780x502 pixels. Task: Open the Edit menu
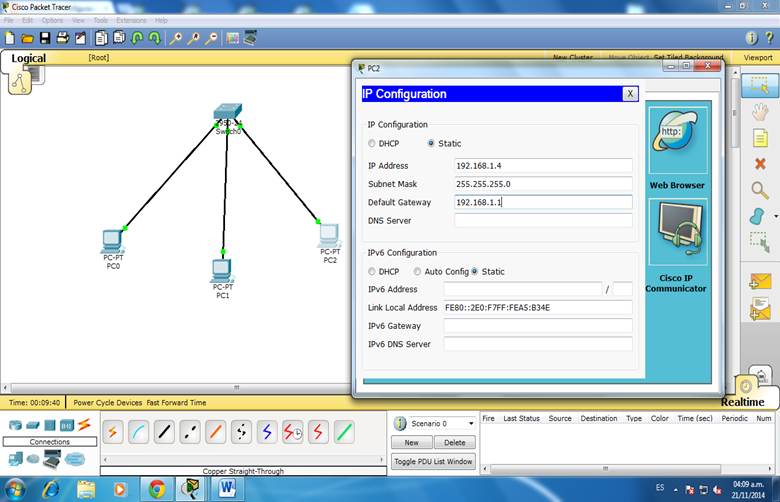click(x=27, y=20)
